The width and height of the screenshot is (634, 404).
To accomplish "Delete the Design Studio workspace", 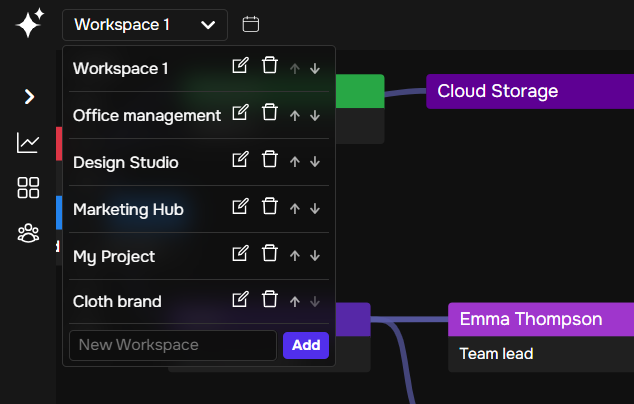I will click(269, 160).
